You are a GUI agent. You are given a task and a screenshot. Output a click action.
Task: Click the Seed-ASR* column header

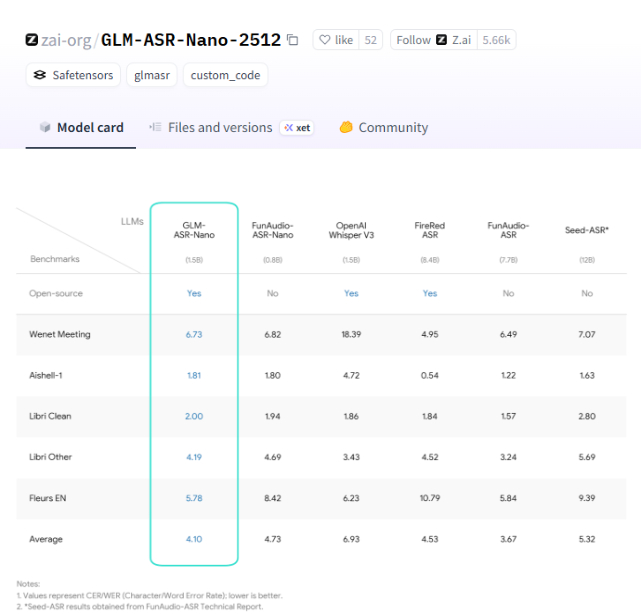click(587, 232)
